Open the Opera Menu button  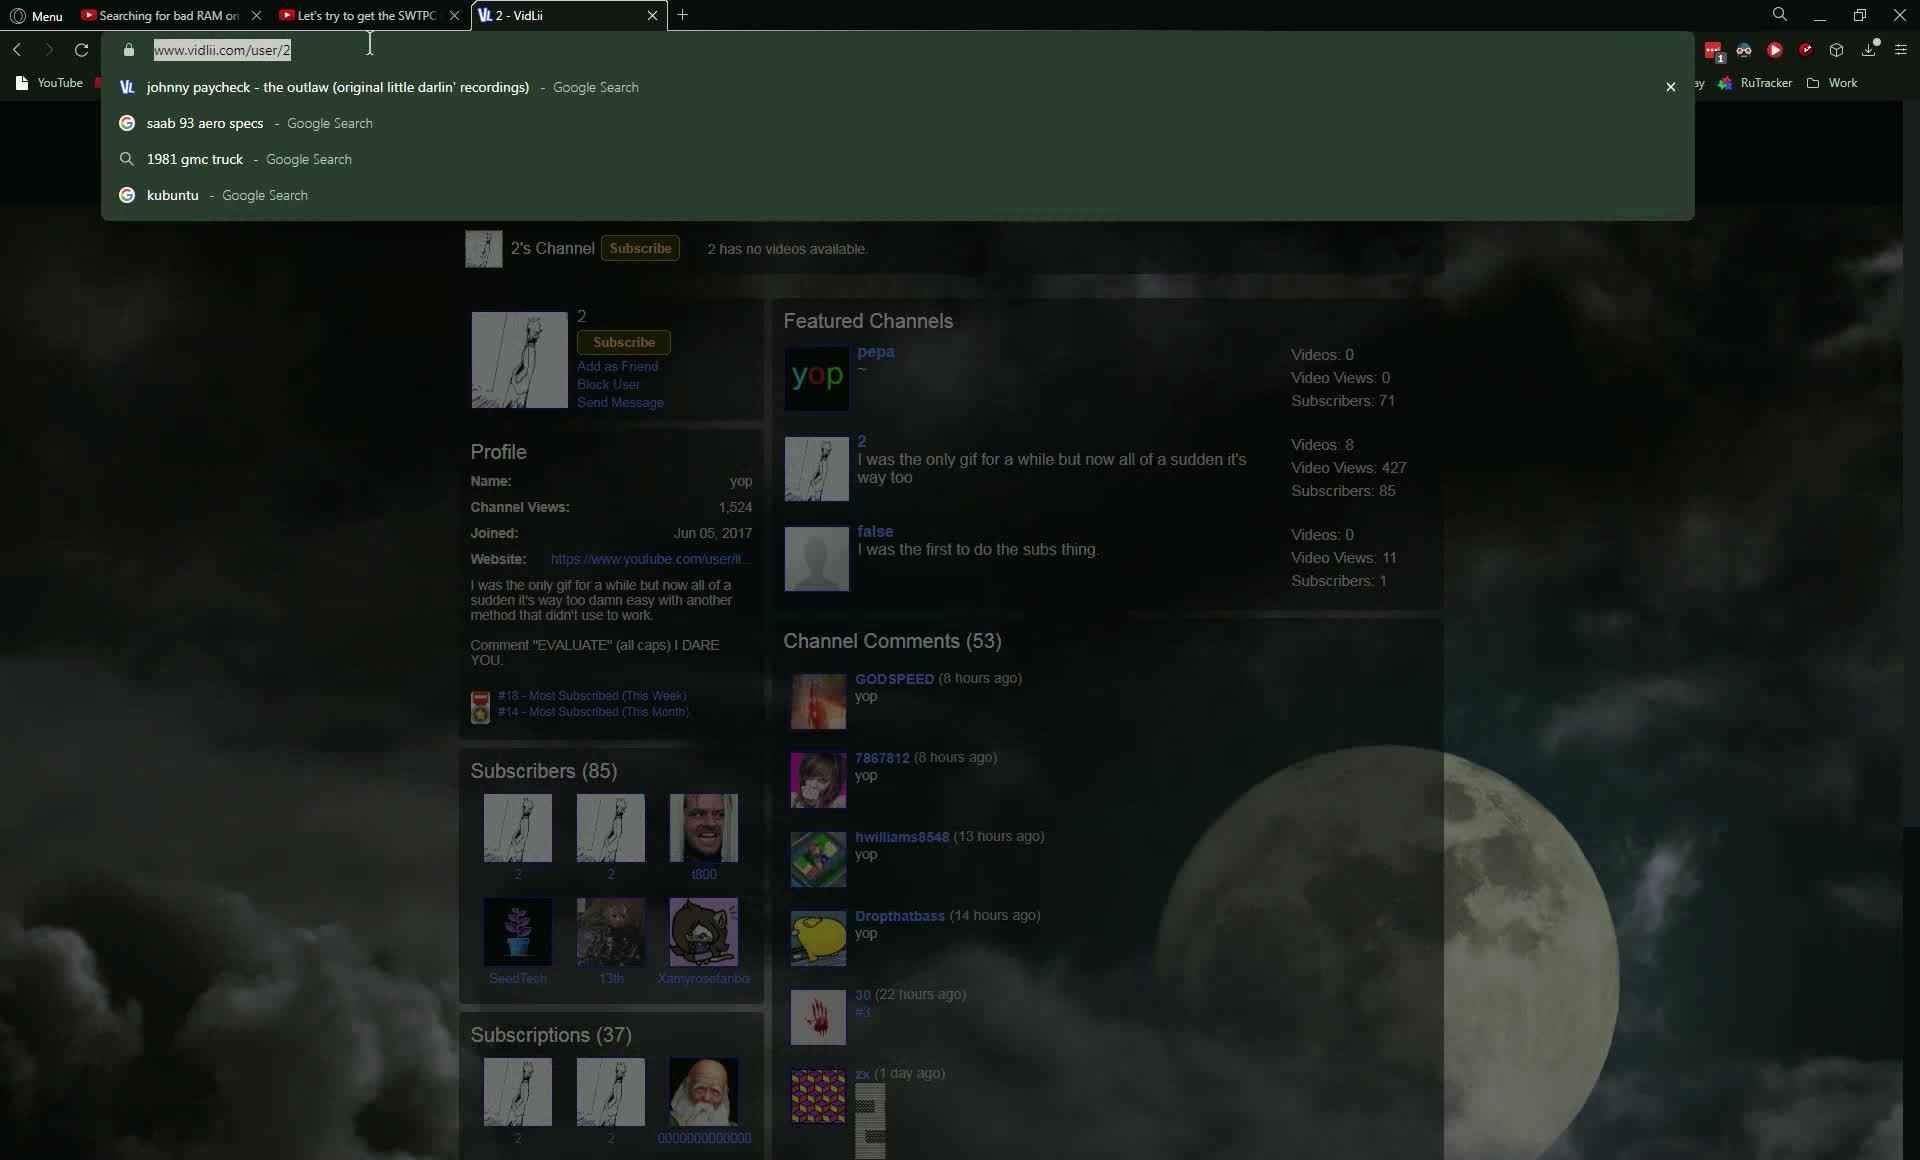[x=36, y=16]
